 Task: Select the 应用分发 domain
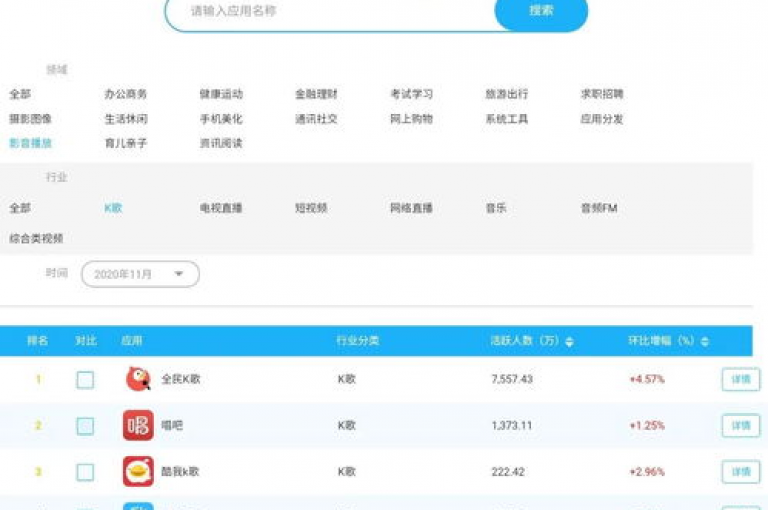click(602, 119)
